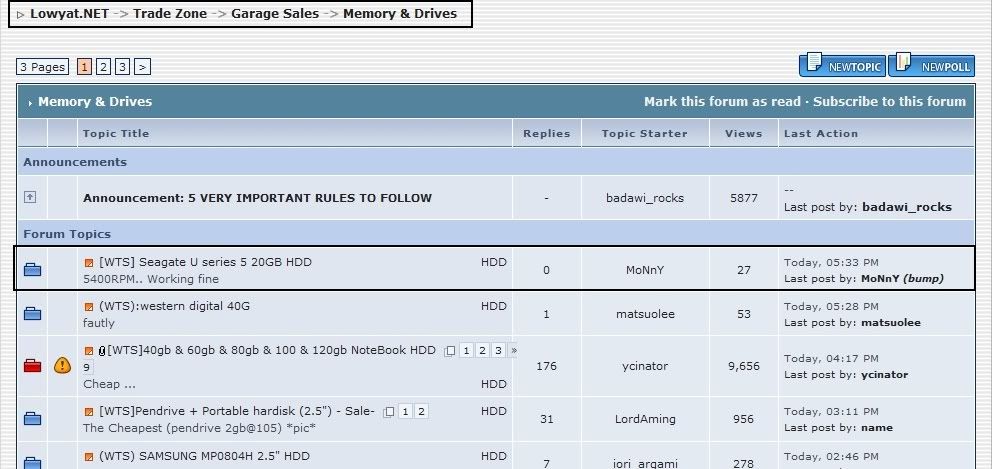Open the '3 Pages' page jump box

point(42,67)
